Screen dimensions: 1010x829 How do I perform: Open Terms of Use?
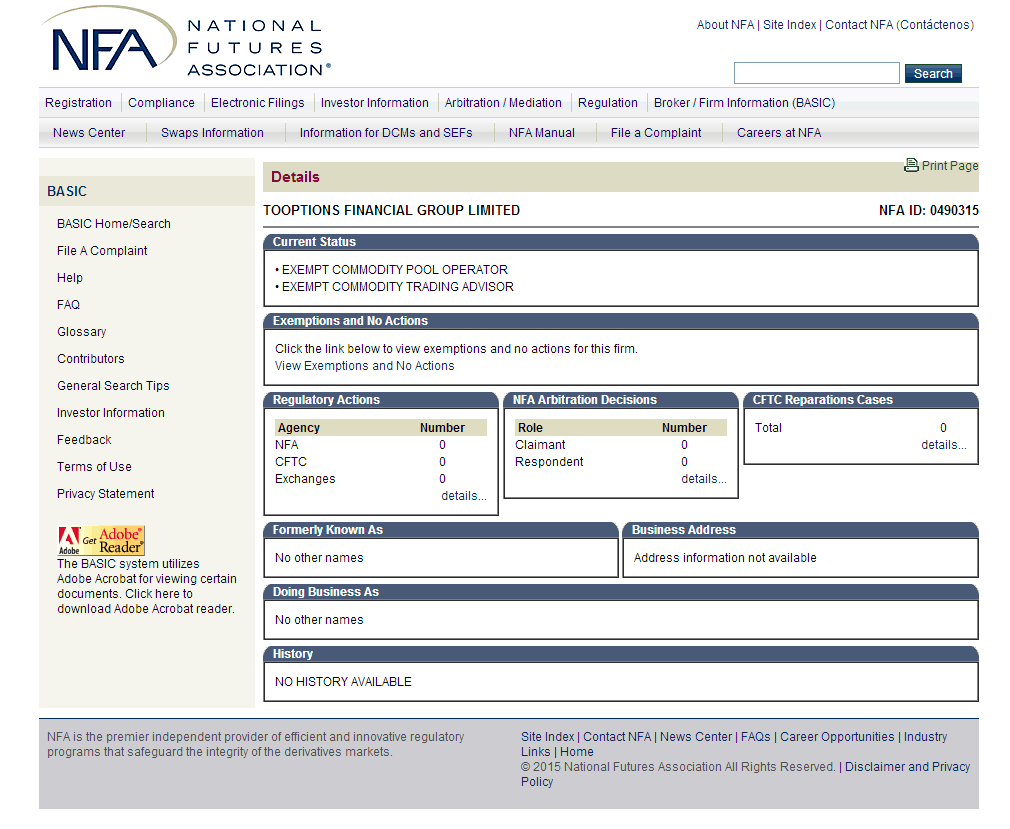[x=94, y=467]
